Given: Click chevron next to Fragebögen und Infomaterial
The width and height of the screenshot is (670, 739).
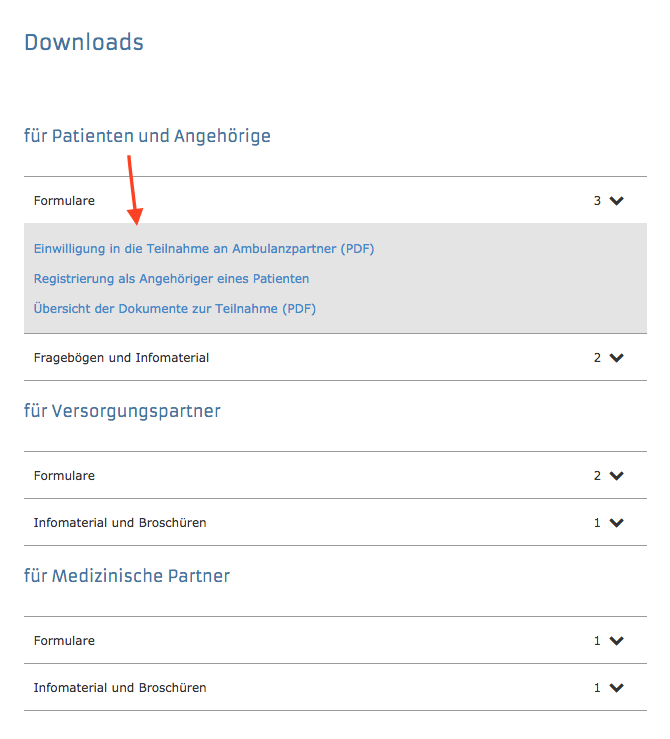Looking at the screenshot, I should (x=616, y=358).
